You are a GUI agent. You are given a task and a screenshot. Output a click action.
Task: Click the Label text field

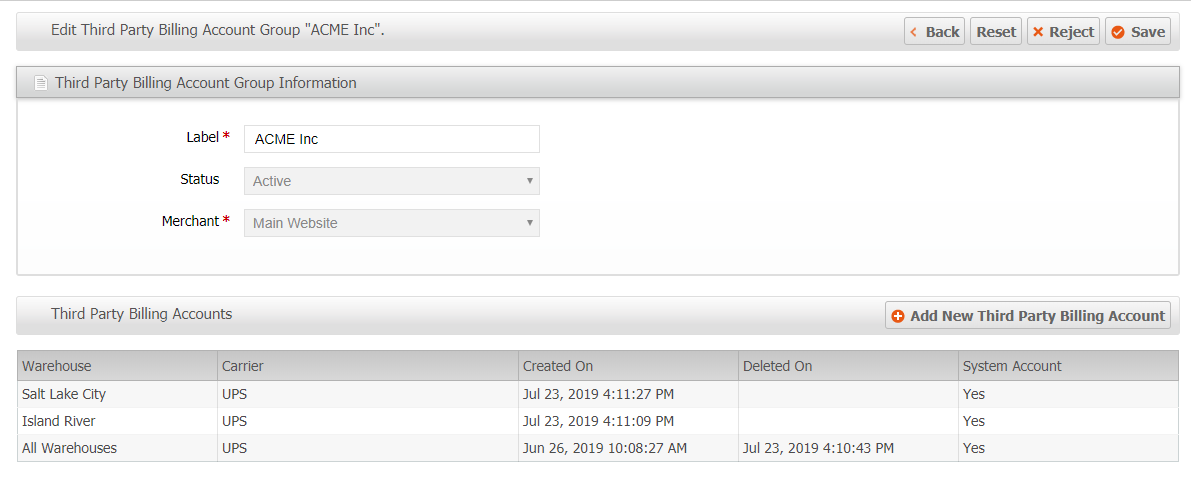pyautogui.click(x=391, y=139)
